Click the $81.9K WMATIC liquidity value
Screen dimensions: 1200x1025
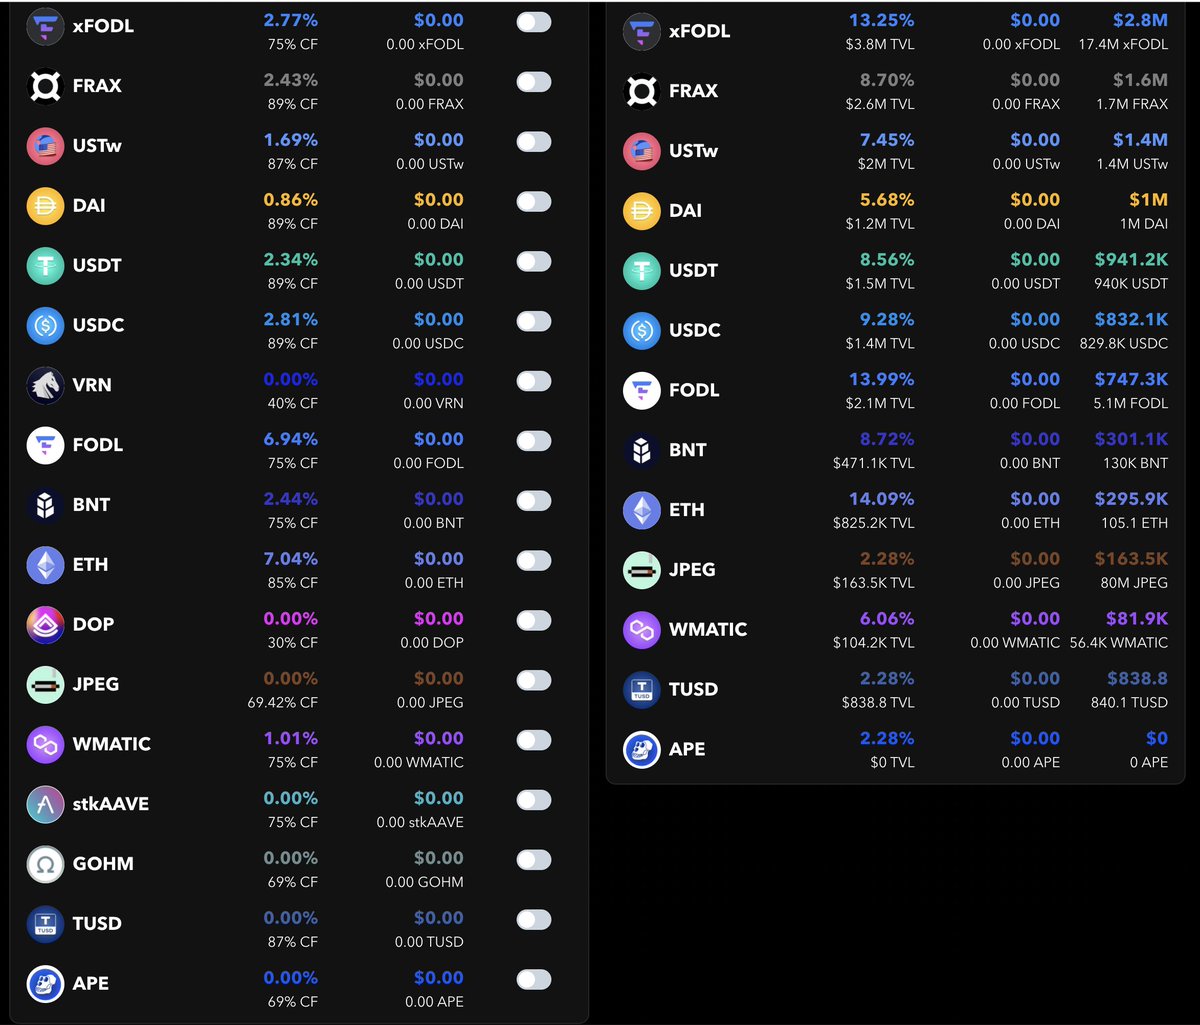(1136, 619)
